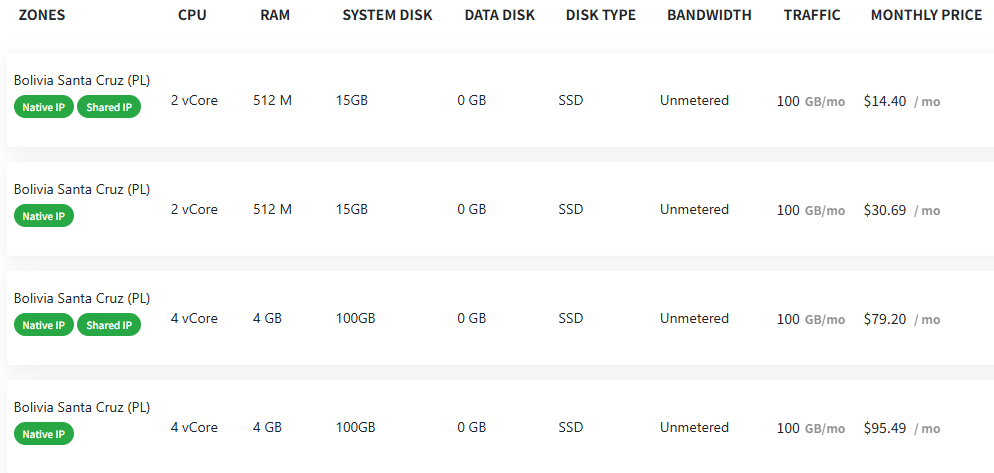The image size is (994, 473).
Task: Click the CPU column header
Action: 192,16
